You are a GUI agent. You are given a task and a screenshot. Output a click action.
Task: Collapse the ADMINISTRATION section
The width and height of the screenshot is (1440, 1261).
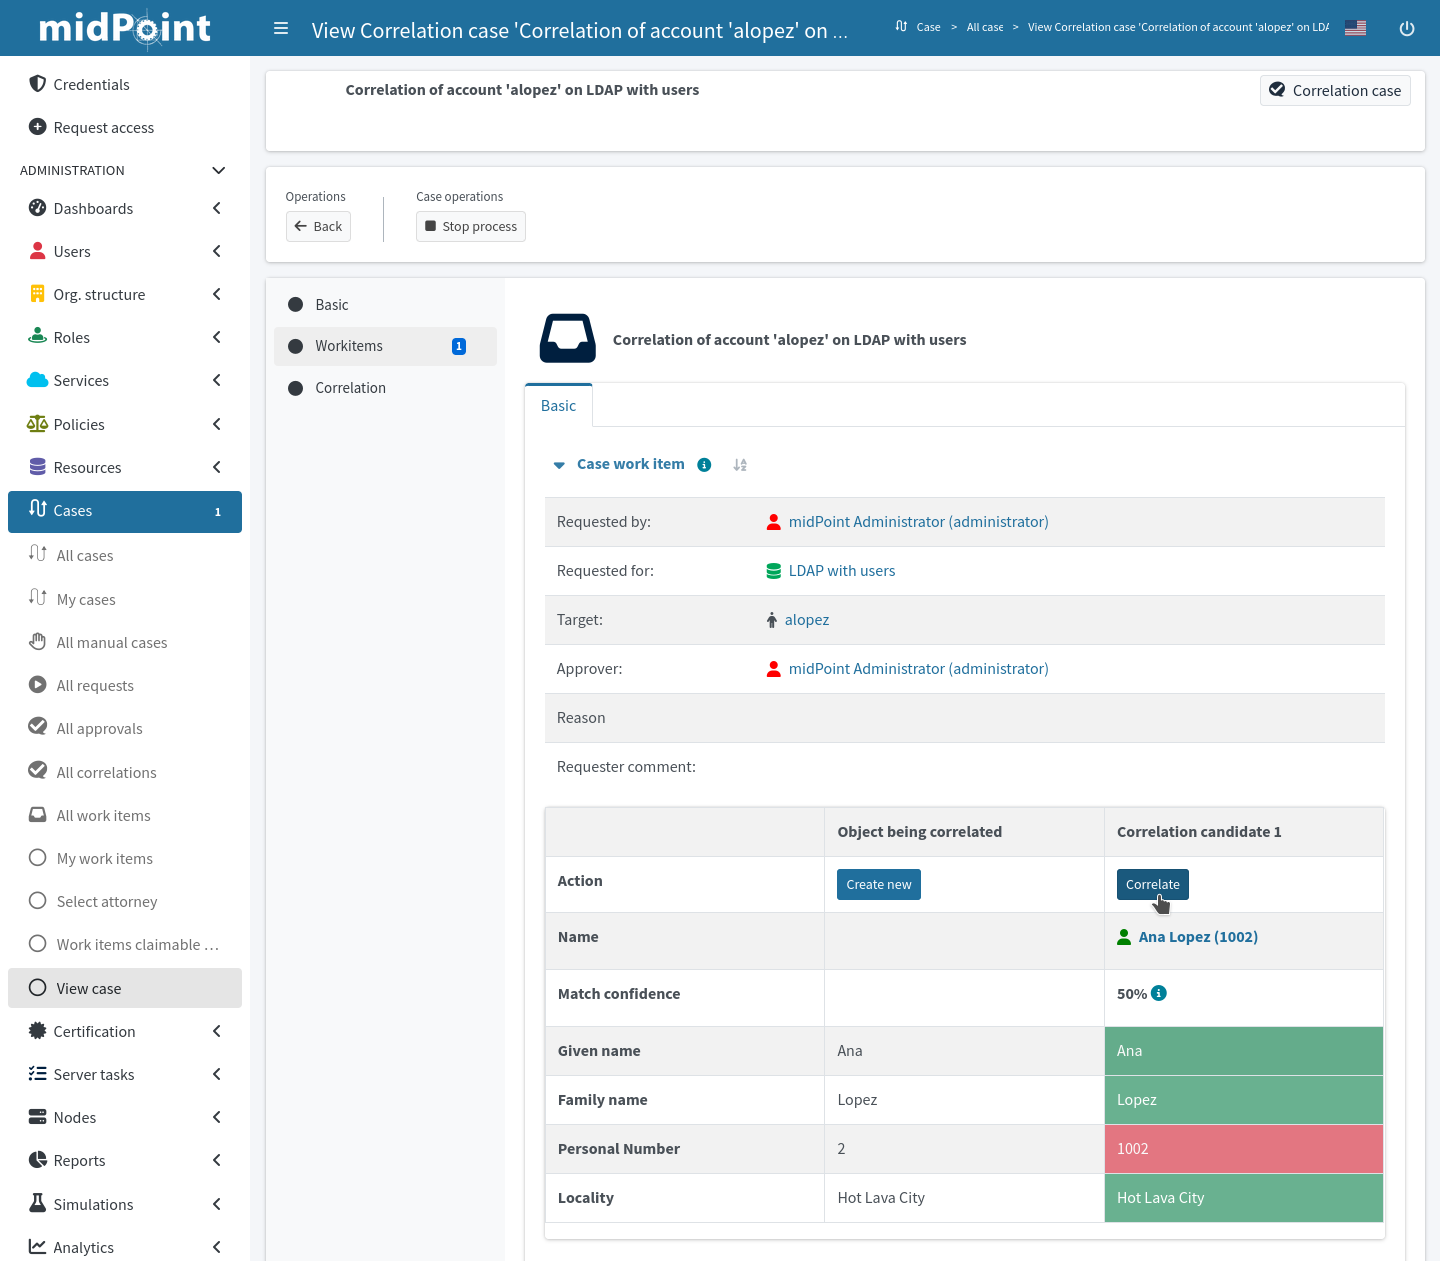point(218,170)
